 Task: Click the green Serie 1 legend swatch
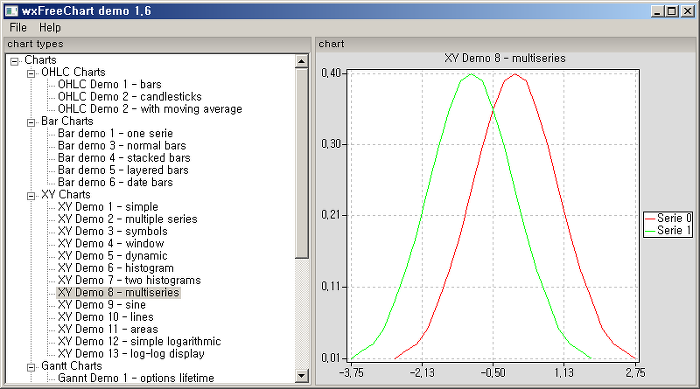(x=650, y=231)
